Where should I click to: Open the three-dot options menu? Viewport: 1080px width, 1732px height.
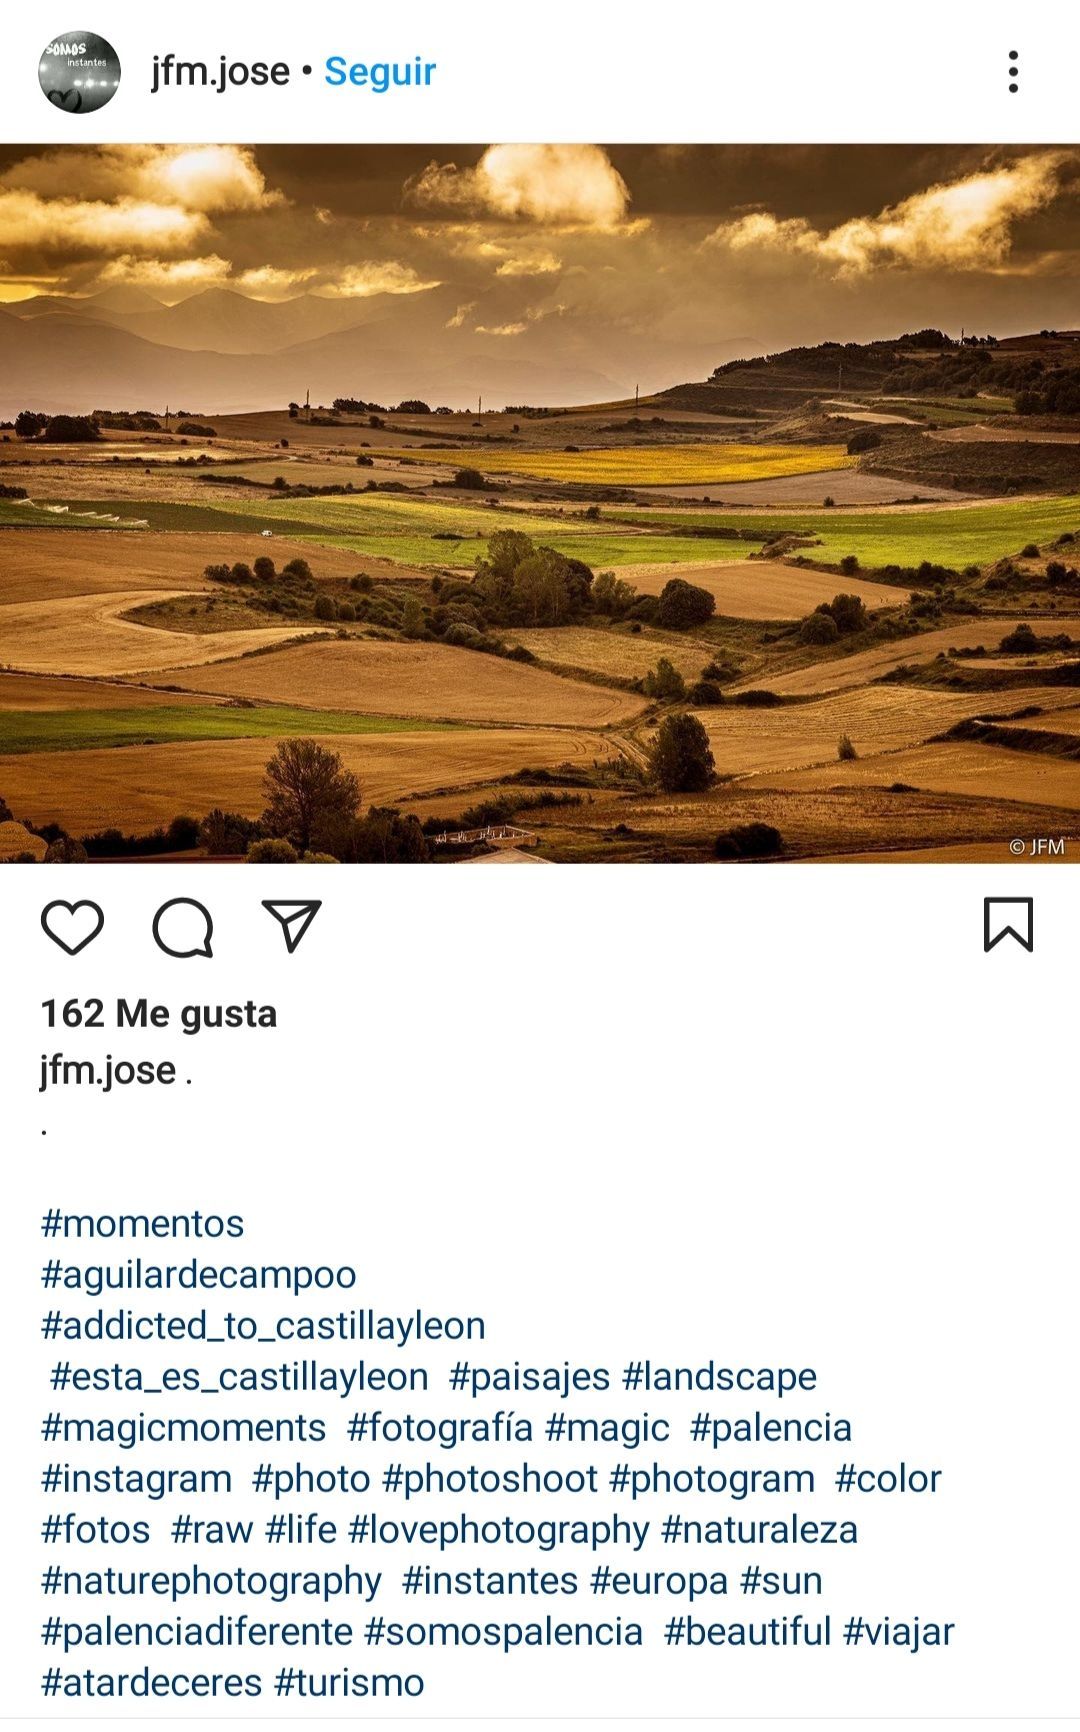click(x=1013, y=72)
